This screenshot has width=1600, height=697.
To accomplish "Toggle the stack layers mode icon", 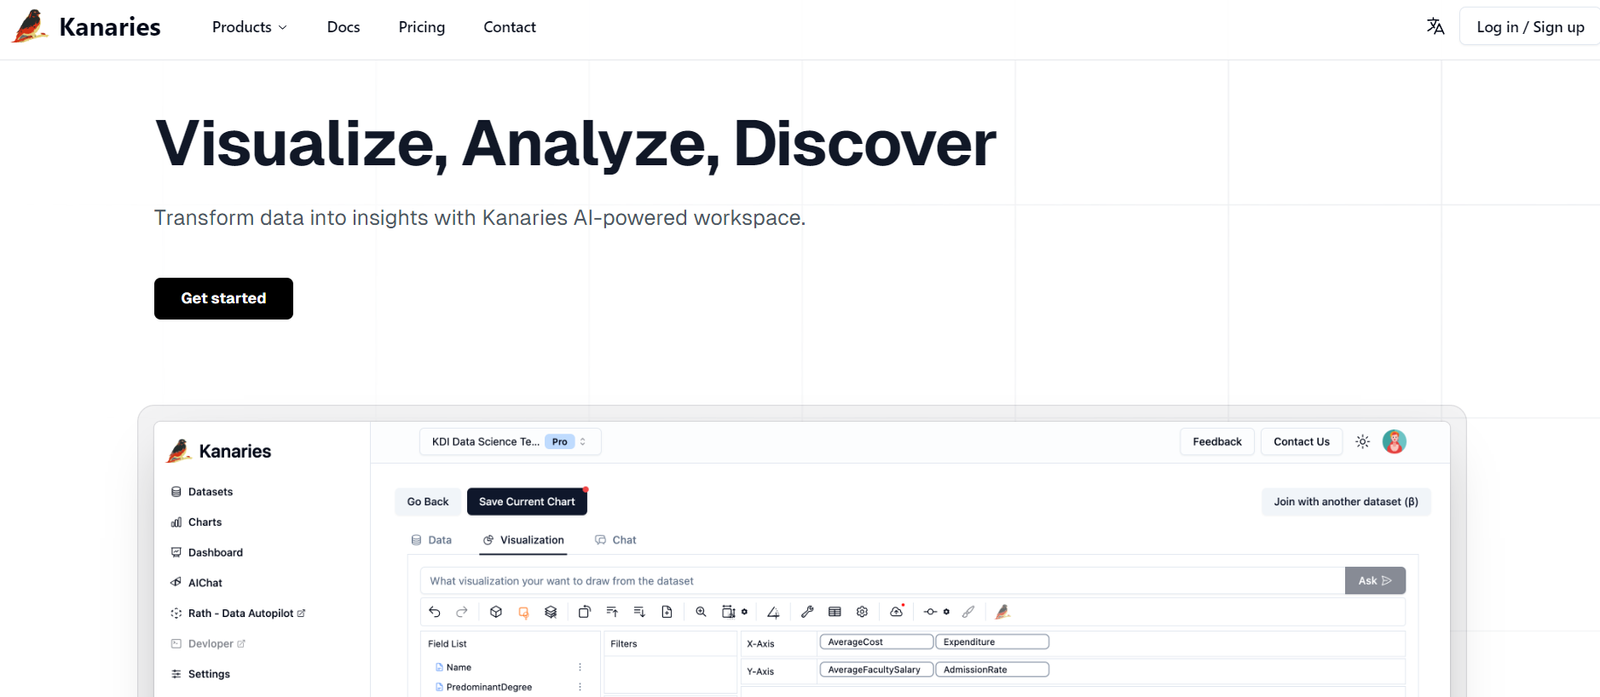I will 551,612.
